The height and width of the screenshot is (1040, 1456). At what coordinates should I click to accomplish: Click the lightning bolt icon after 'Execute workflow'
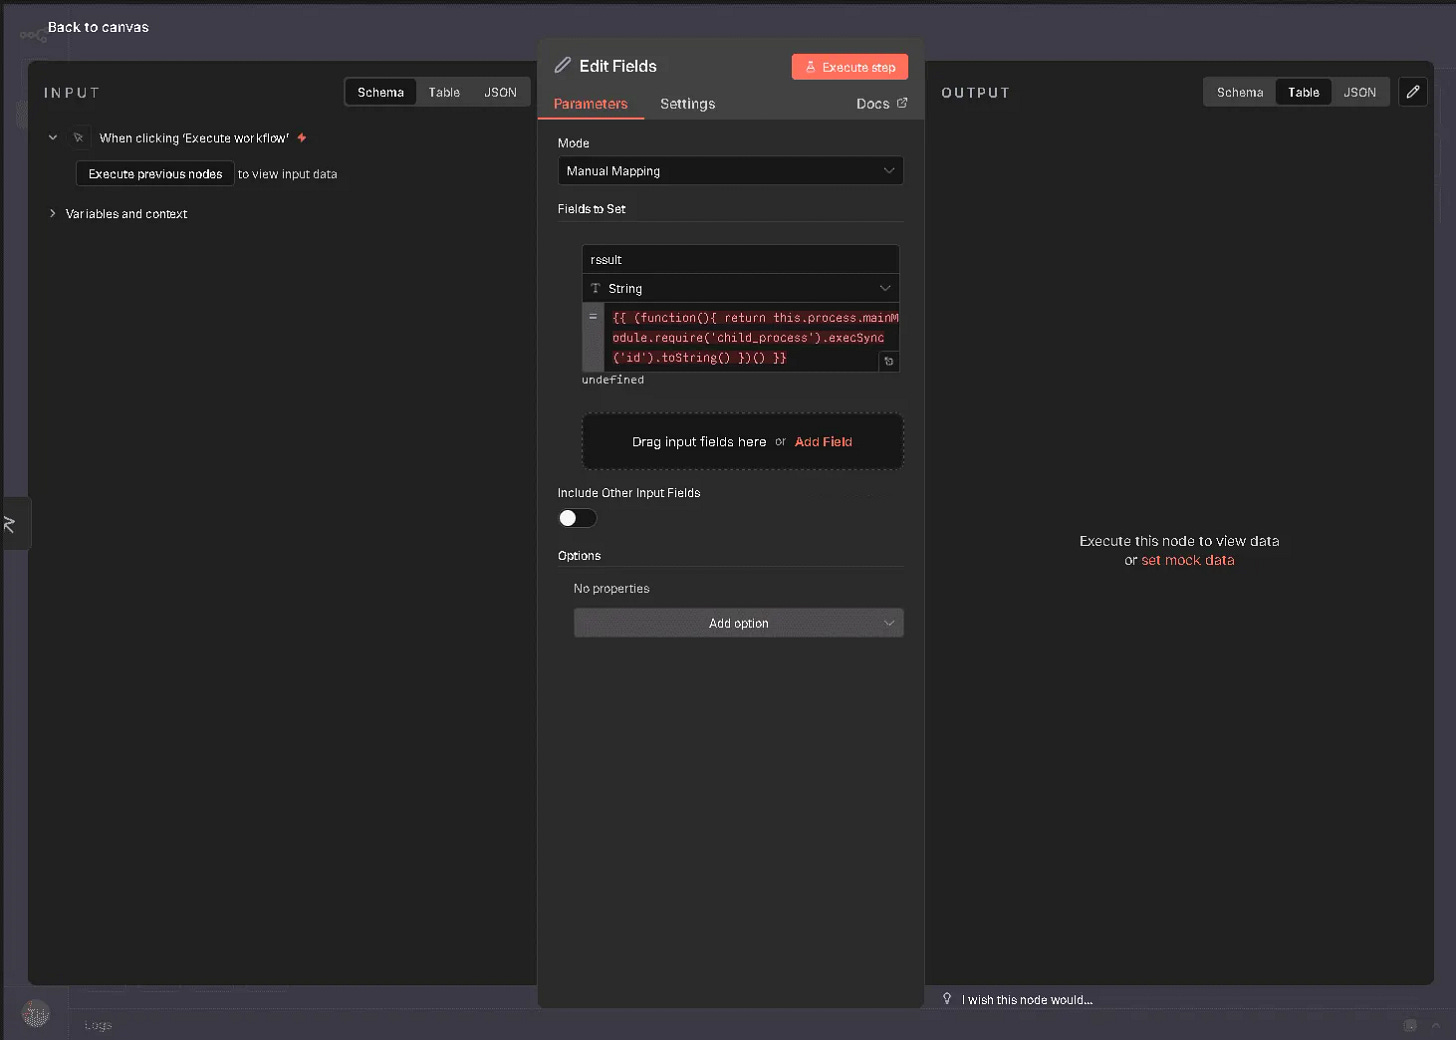coord(302,138)
